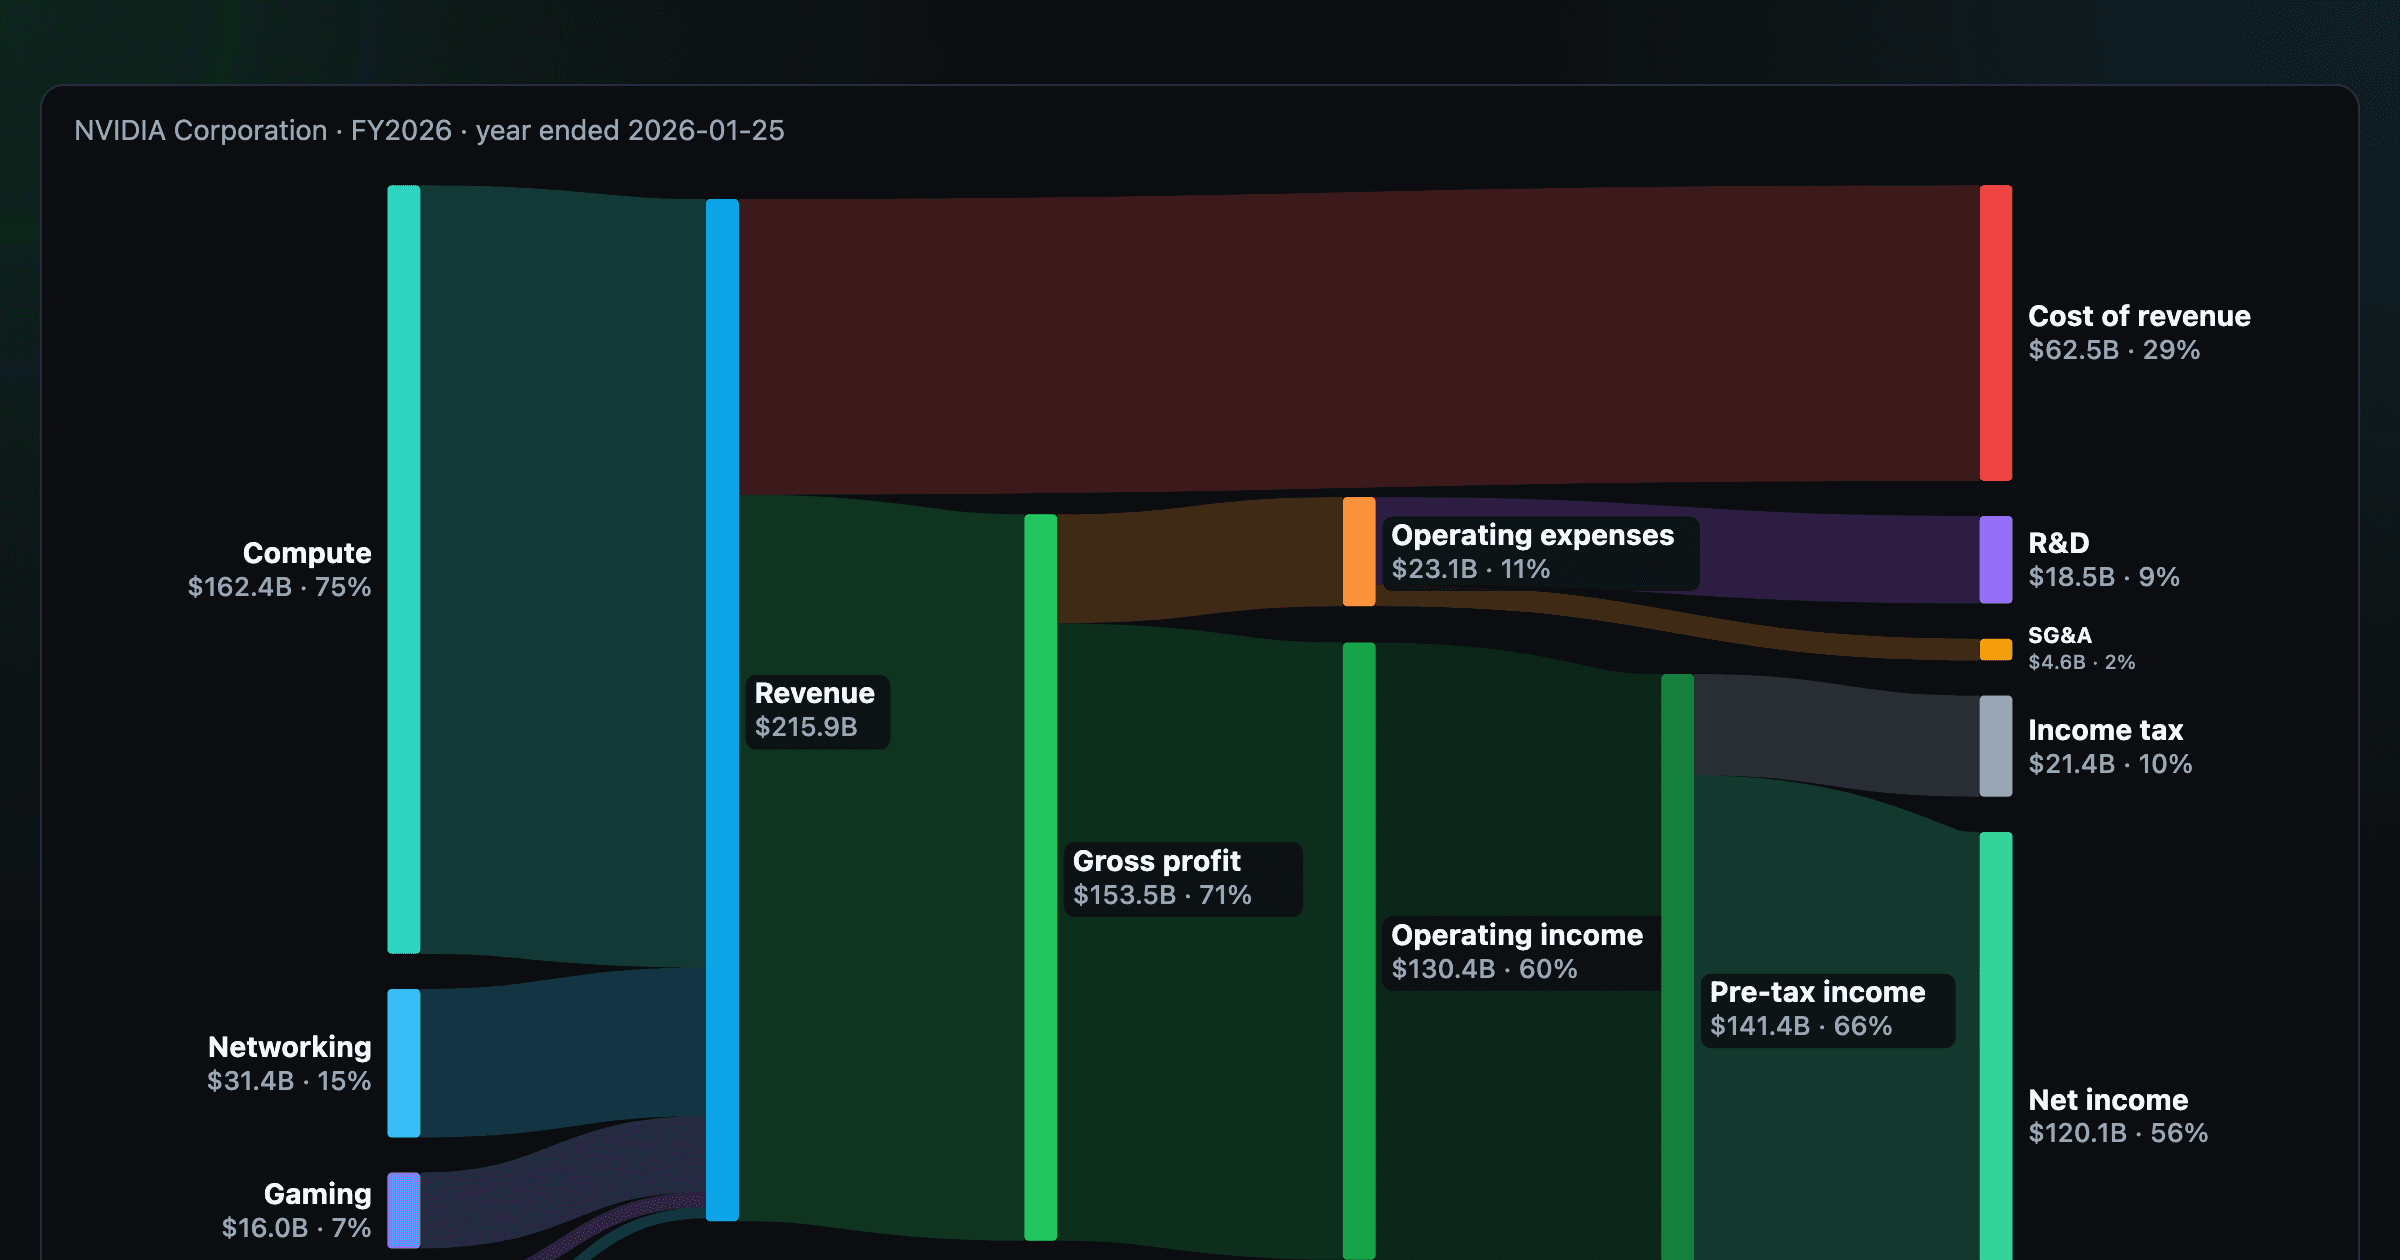Click the Pre-tax income $141.4B label
This screenshot has height=1260, width=2400.
click(1827, 1009)
